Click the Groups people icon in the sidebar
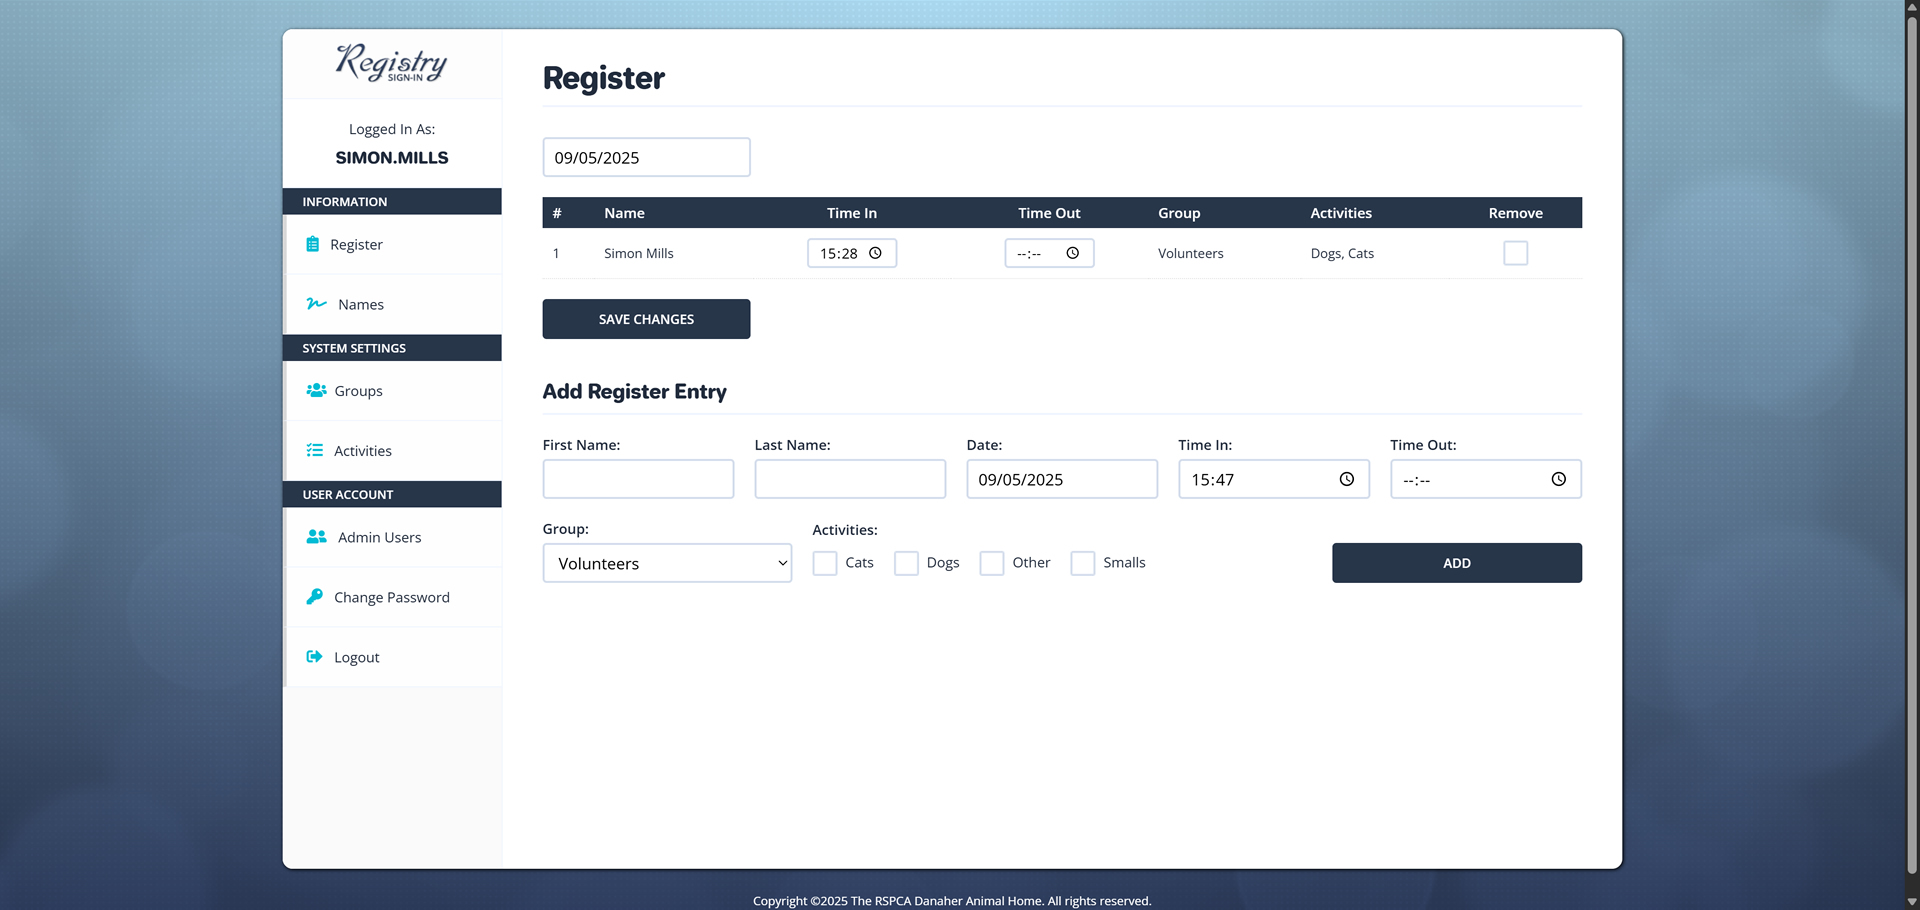The width and height of the screenshot is (1920, 910). (316, 390)
